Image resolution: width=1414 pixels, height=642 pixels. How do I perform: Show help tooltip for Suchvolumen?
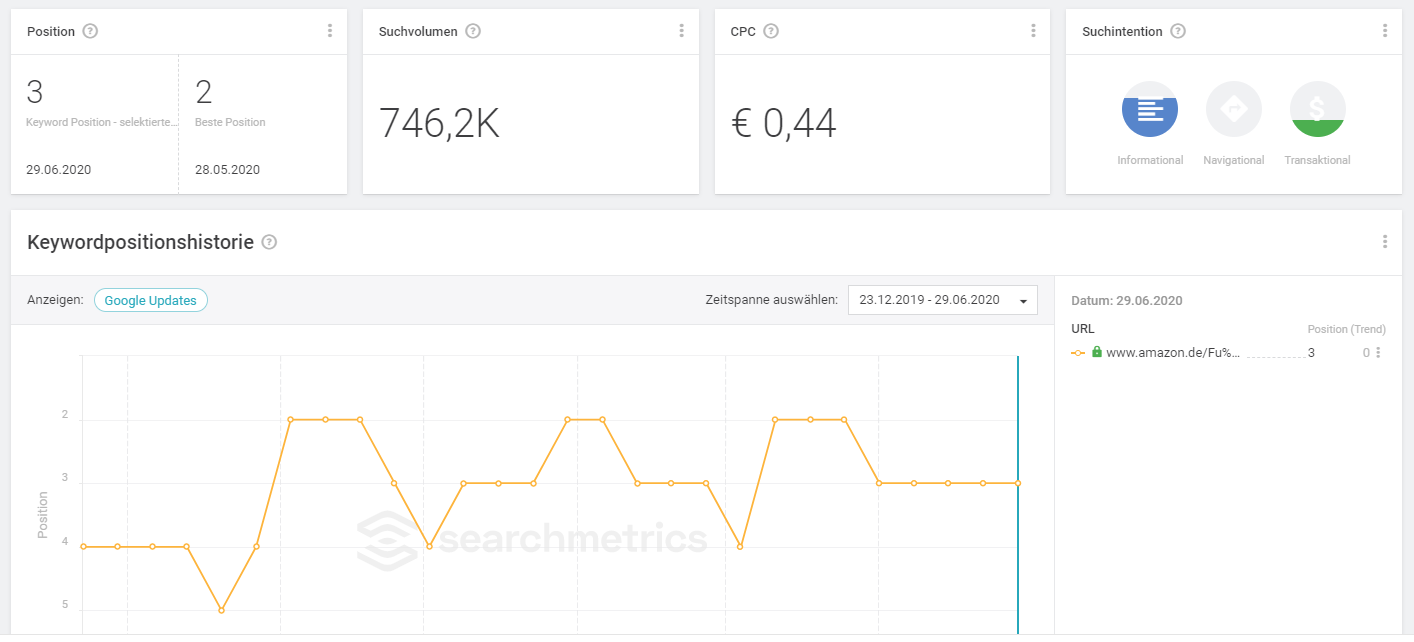[x=473, y=31]
